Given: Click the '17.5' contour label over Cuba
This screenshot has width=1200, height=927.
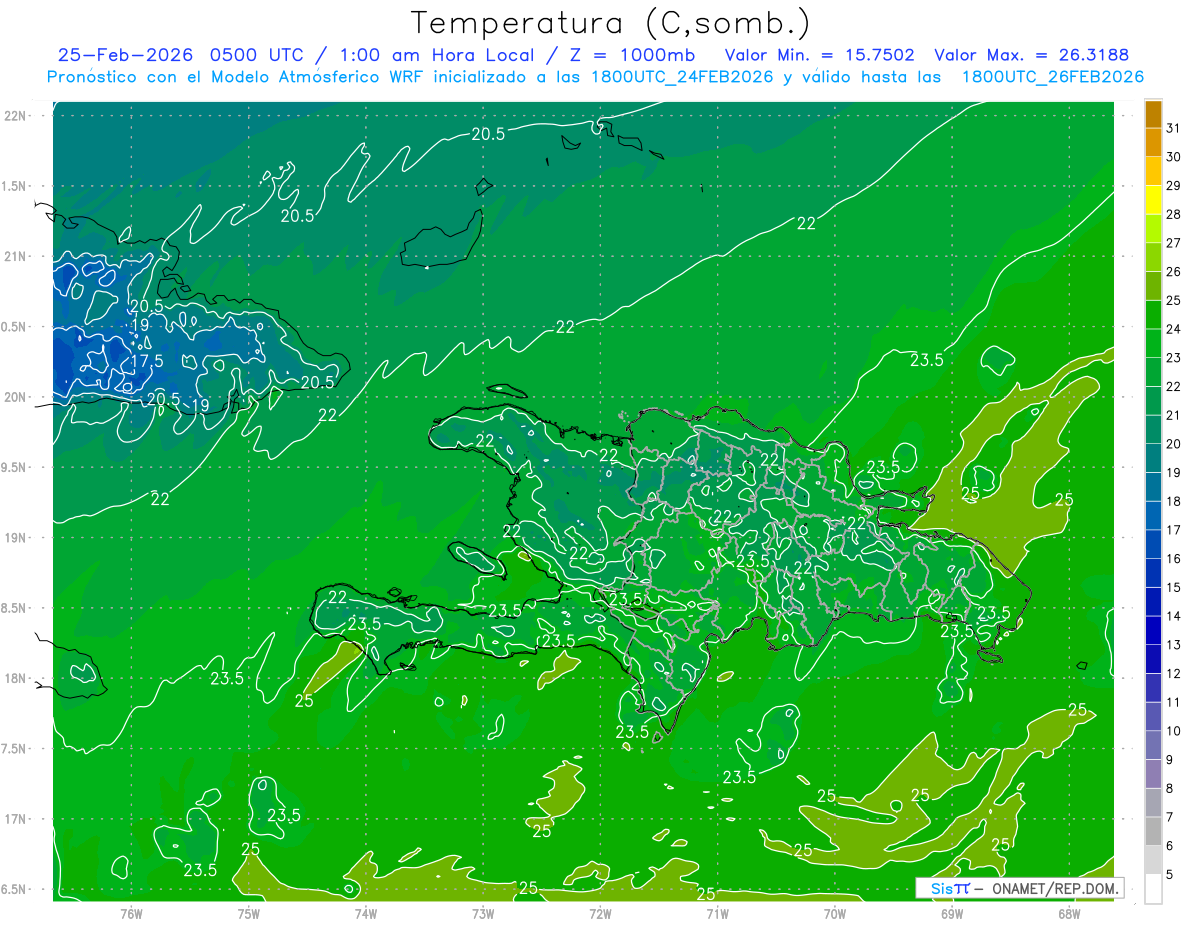Looking at the screenshot, I should tap(147, 361).
